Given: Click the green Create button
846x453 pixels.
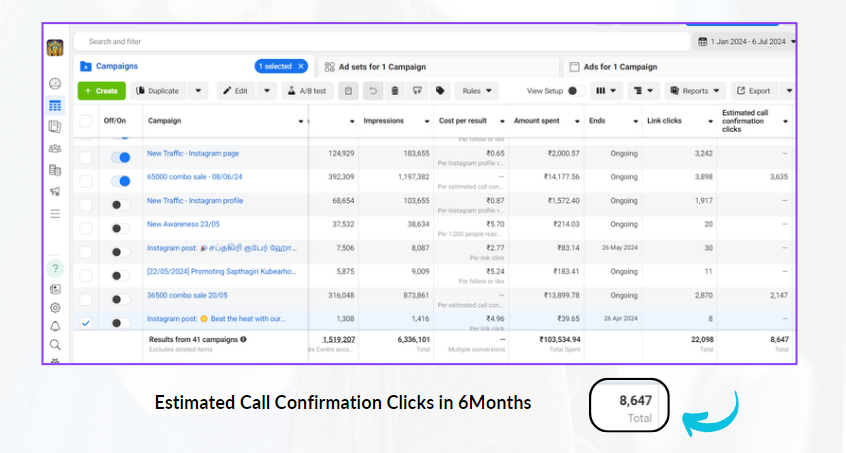Looking at the screenshot, I should tap(101, 91).
